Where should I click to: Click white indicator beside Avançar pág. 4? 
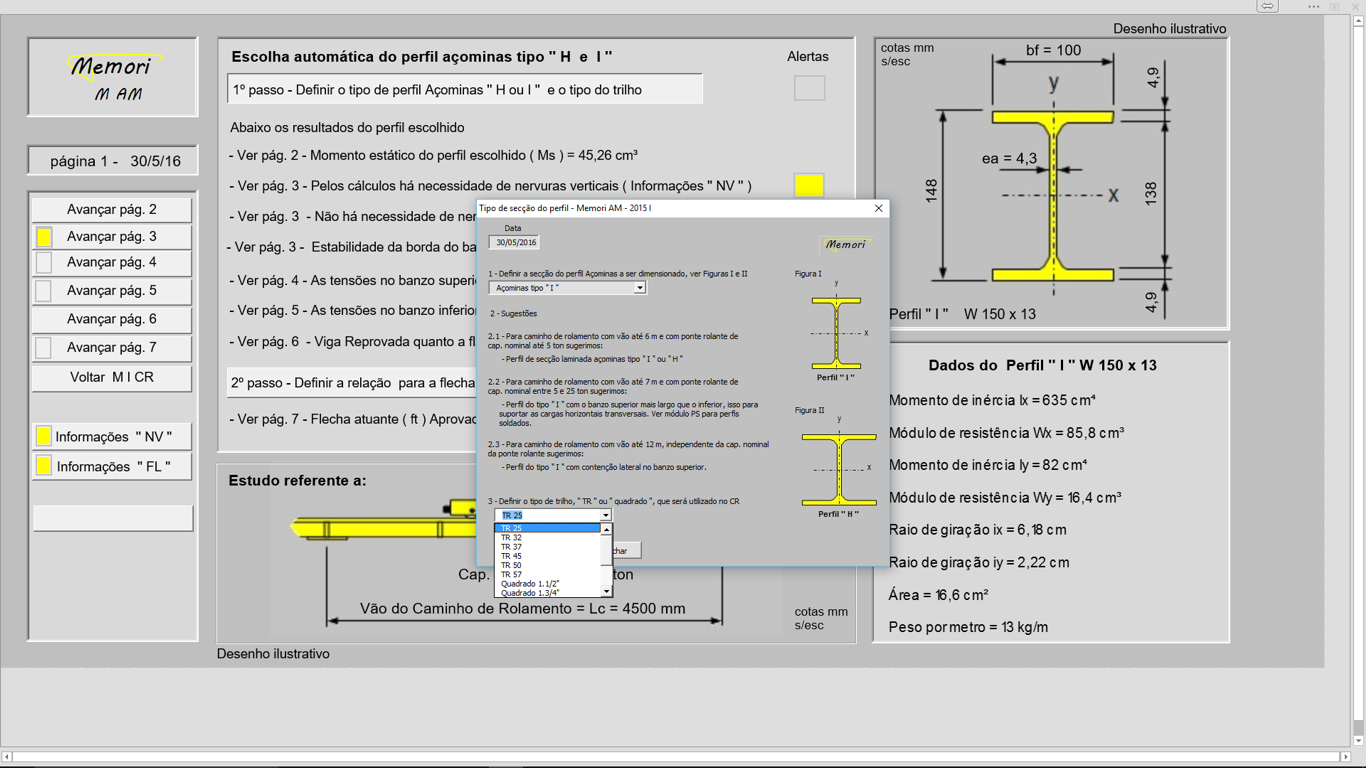coord(44,263)
